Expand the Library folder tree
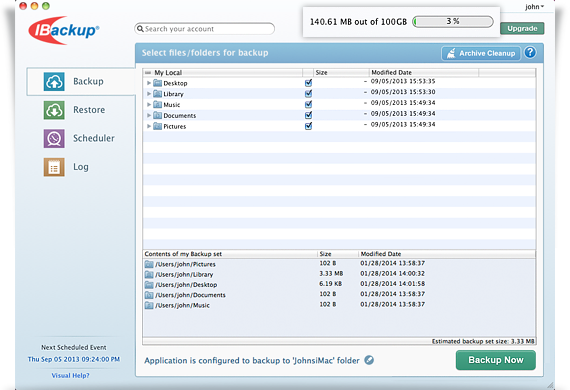 [149, 94]
